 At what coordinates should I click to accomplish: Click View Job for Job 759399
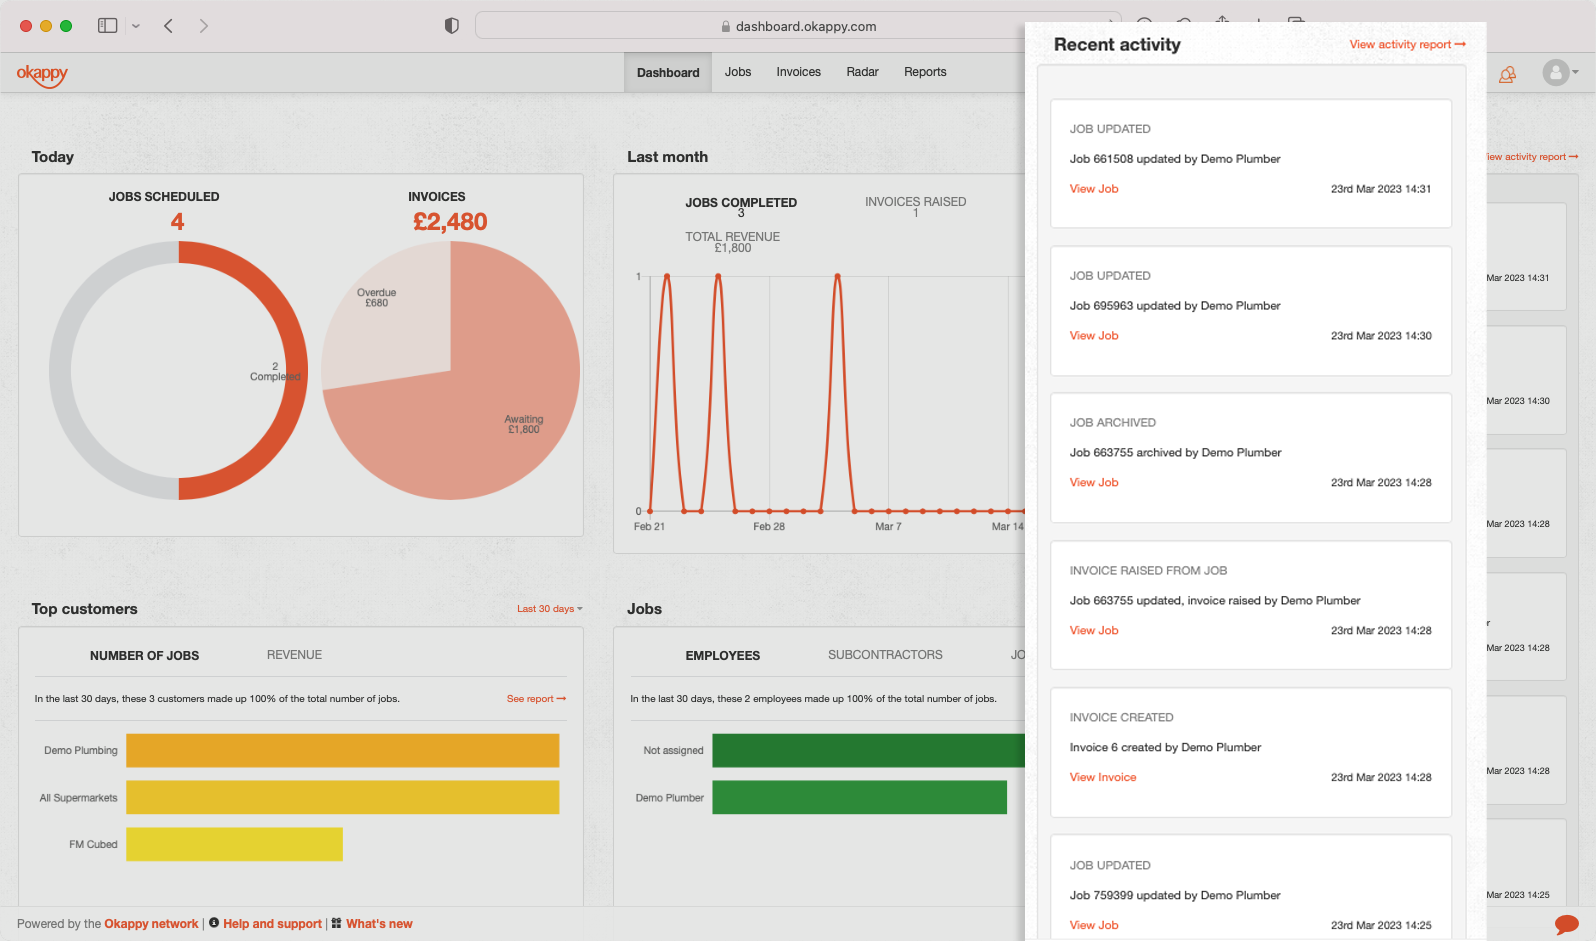point(1094,926)
